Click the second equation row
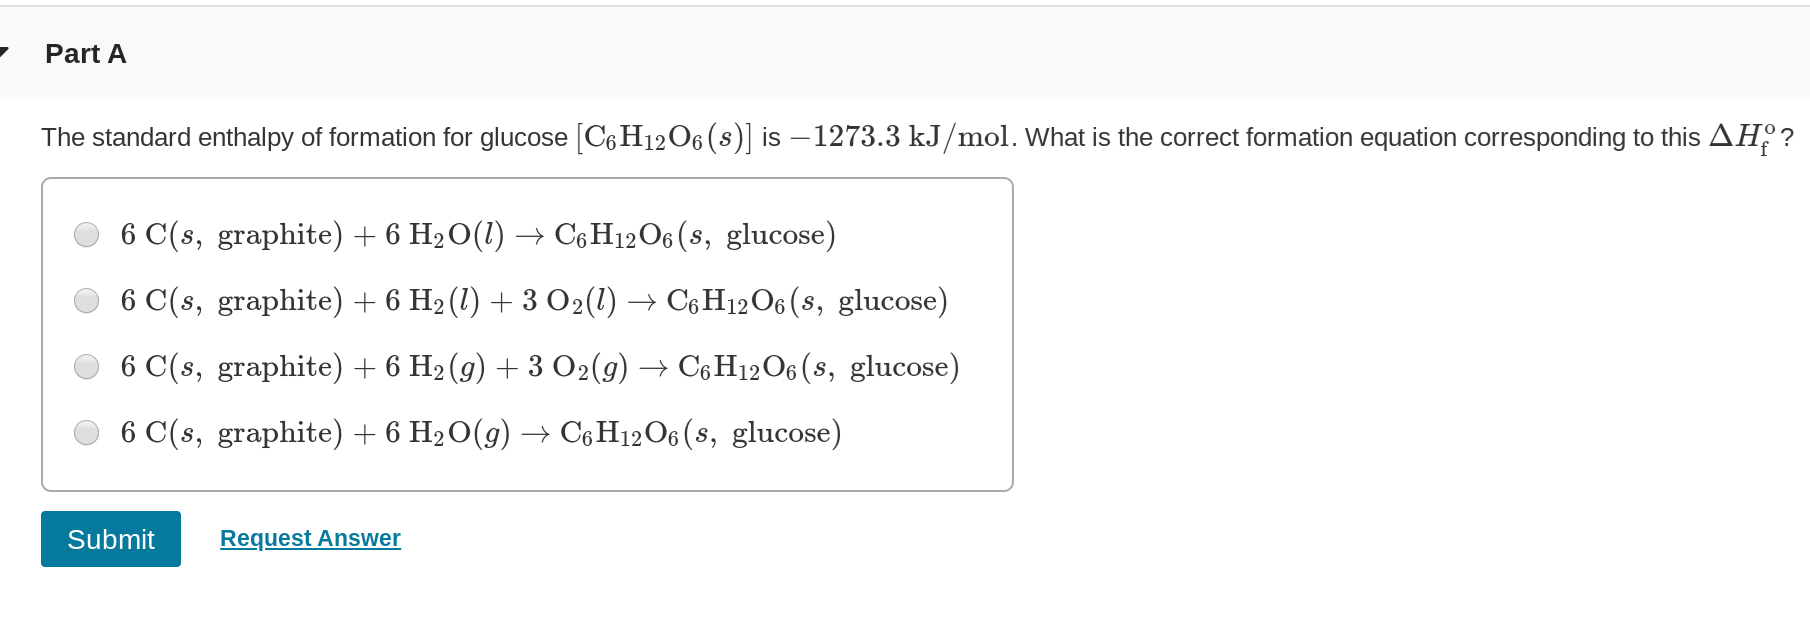1810x638 pixels. tap(533, 300)
